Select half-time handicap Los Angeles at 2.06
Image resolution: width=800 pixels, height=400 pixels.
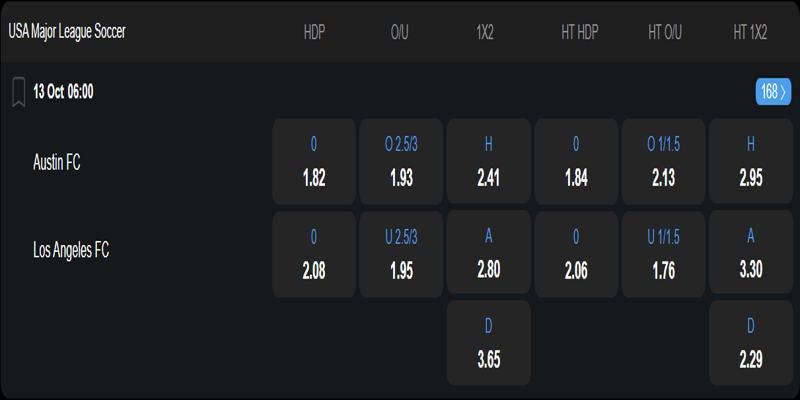(x=576, y=254)
